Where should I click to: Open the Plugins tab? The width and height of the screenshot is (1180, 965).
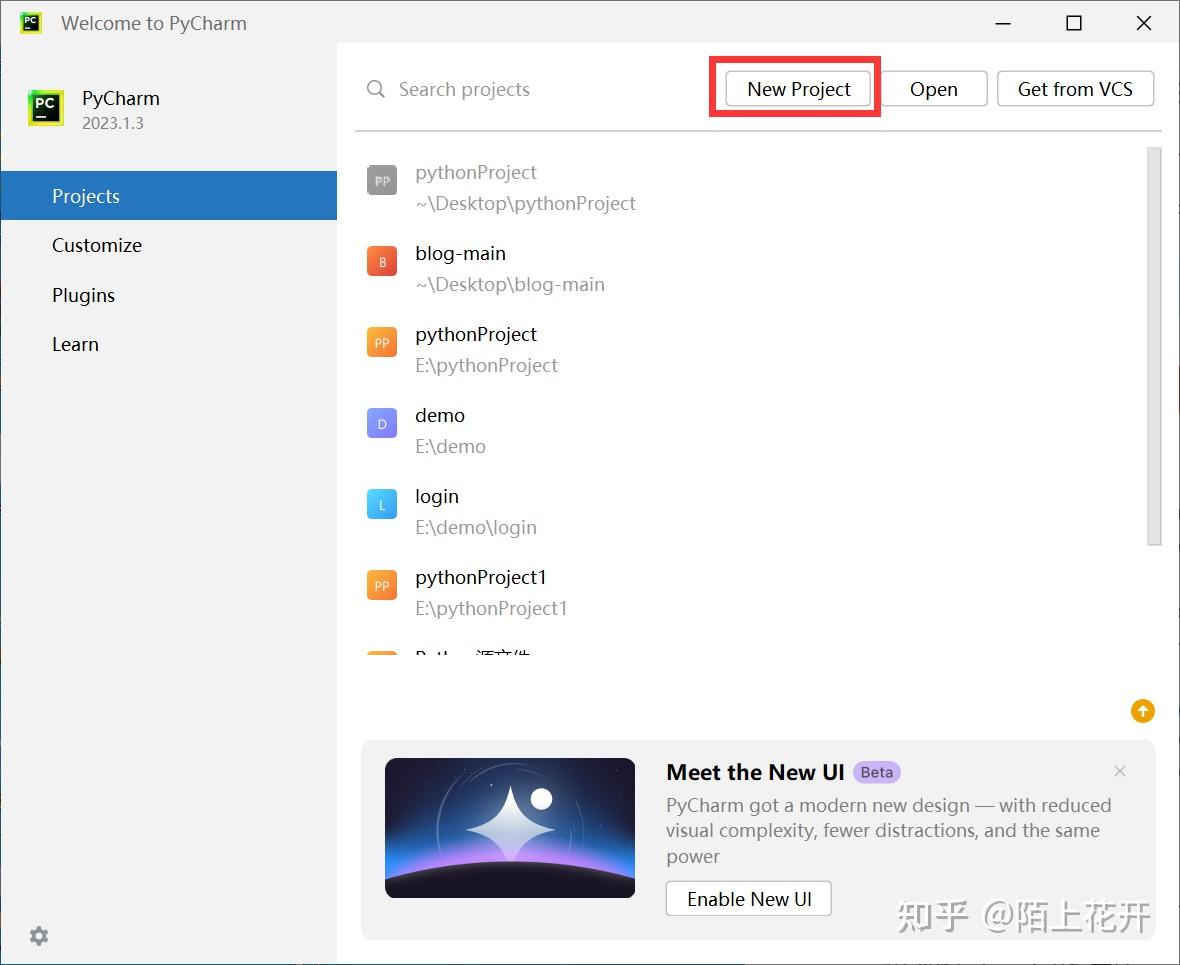click(83, 295)
